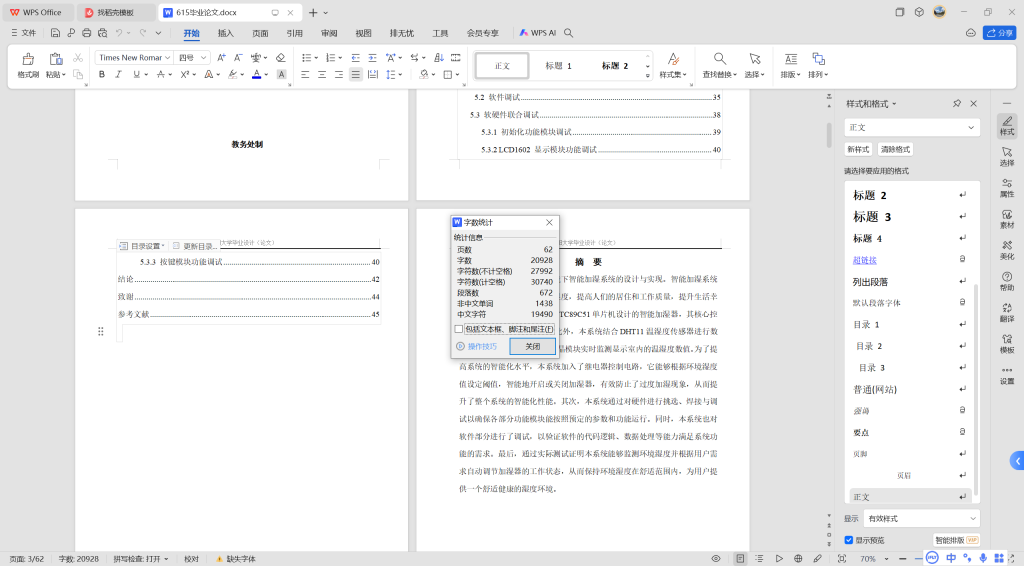Open the 有效样式 display filter dropdown

(x=921, y=518)
